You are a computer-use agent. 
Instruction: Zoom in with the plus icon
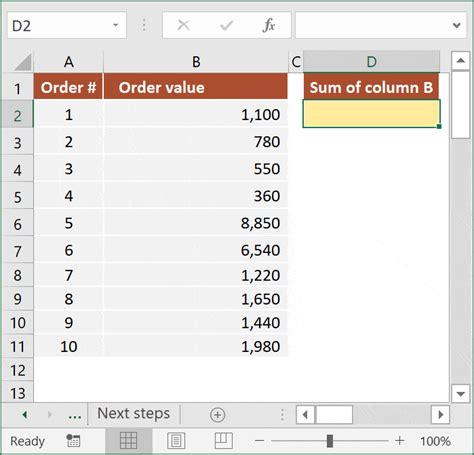coord(400,441)
